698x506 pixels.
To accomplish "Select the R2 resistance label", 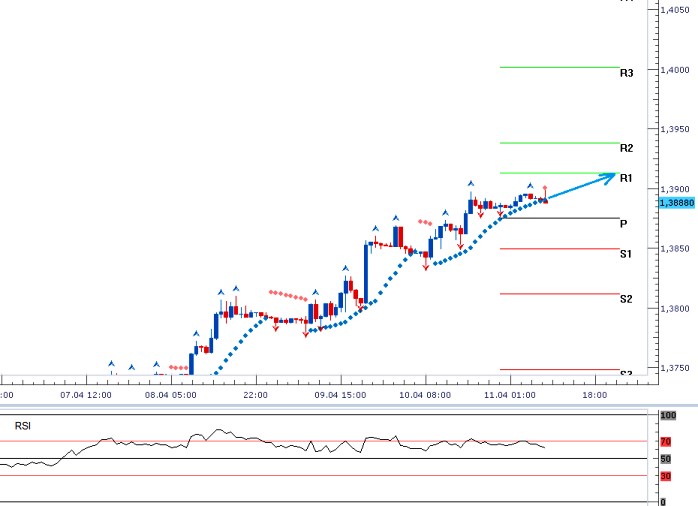I will pyautogui.click(x=626, y=148).
